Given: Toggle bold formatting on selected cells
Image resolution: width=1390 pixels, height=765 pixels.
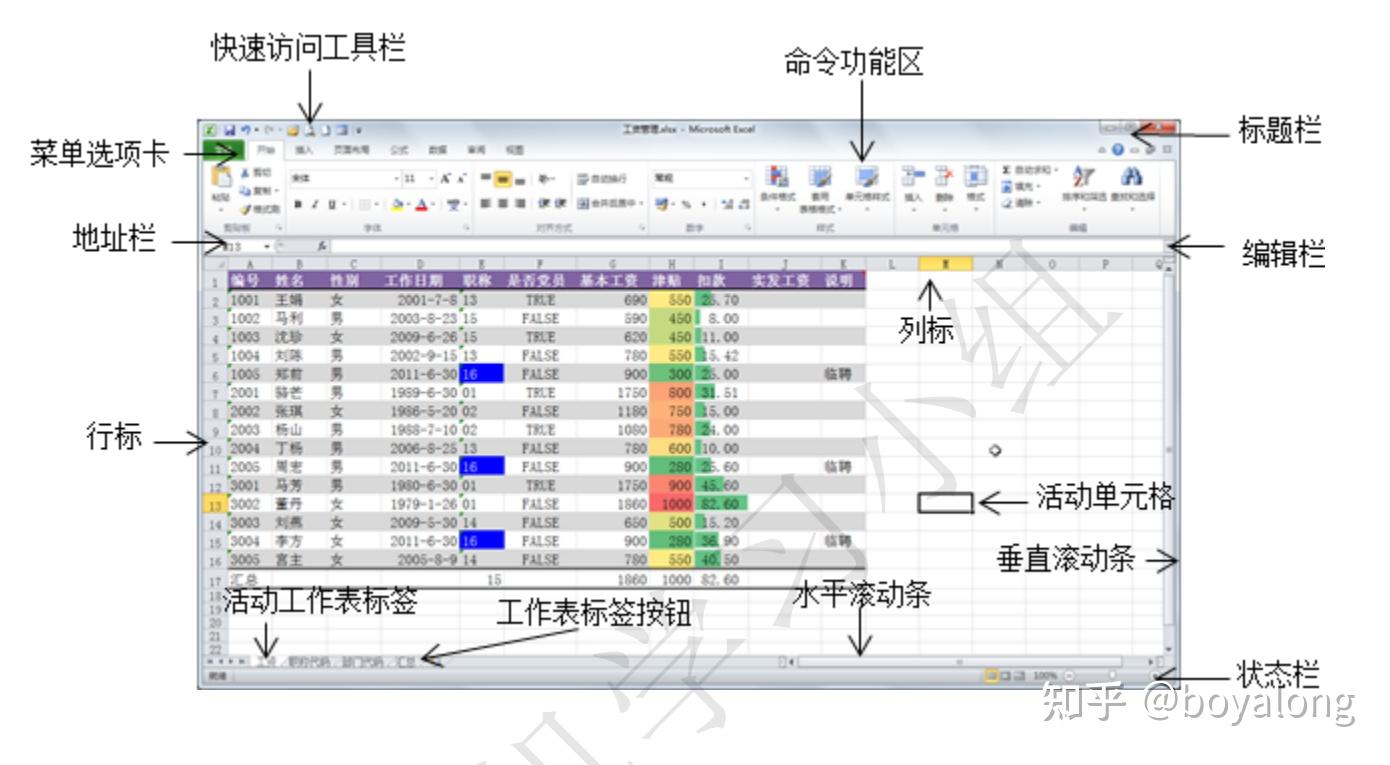Looking at the screenshot, I should [297, 203].
